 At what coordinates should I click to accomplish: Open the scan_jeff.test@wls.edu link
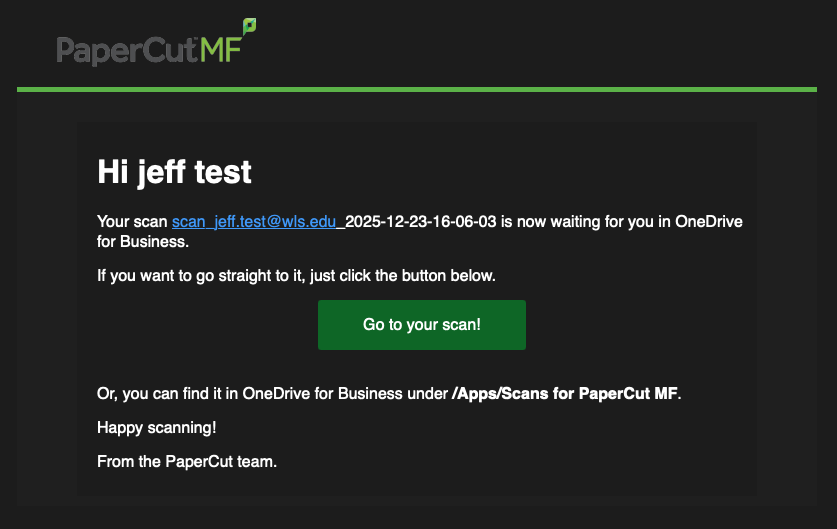point(254,222)
